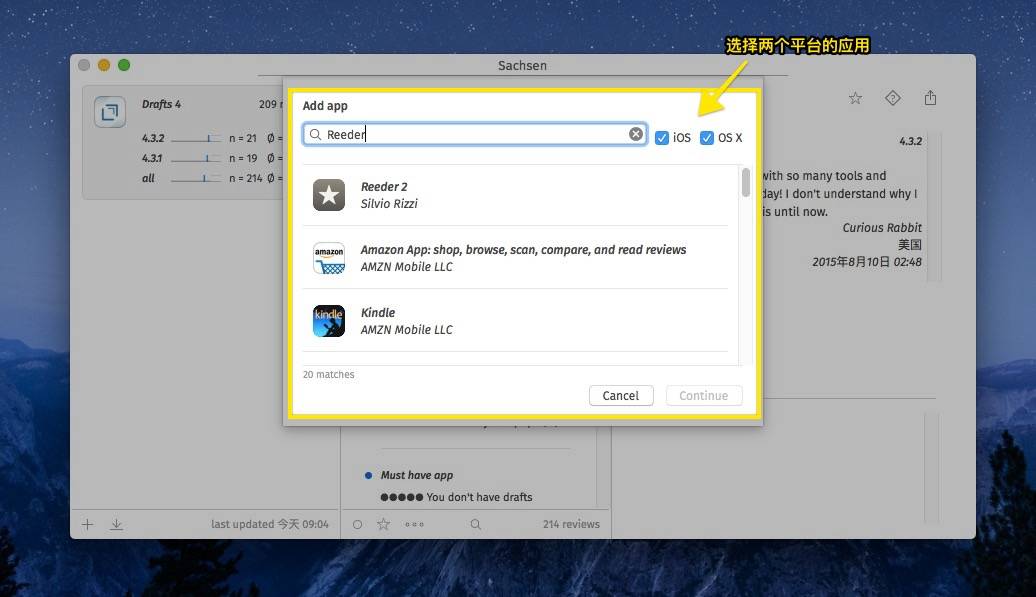The image size is (1036, 597).
Task: Click the search results scrollbar thumb
Action: point(746,182)
